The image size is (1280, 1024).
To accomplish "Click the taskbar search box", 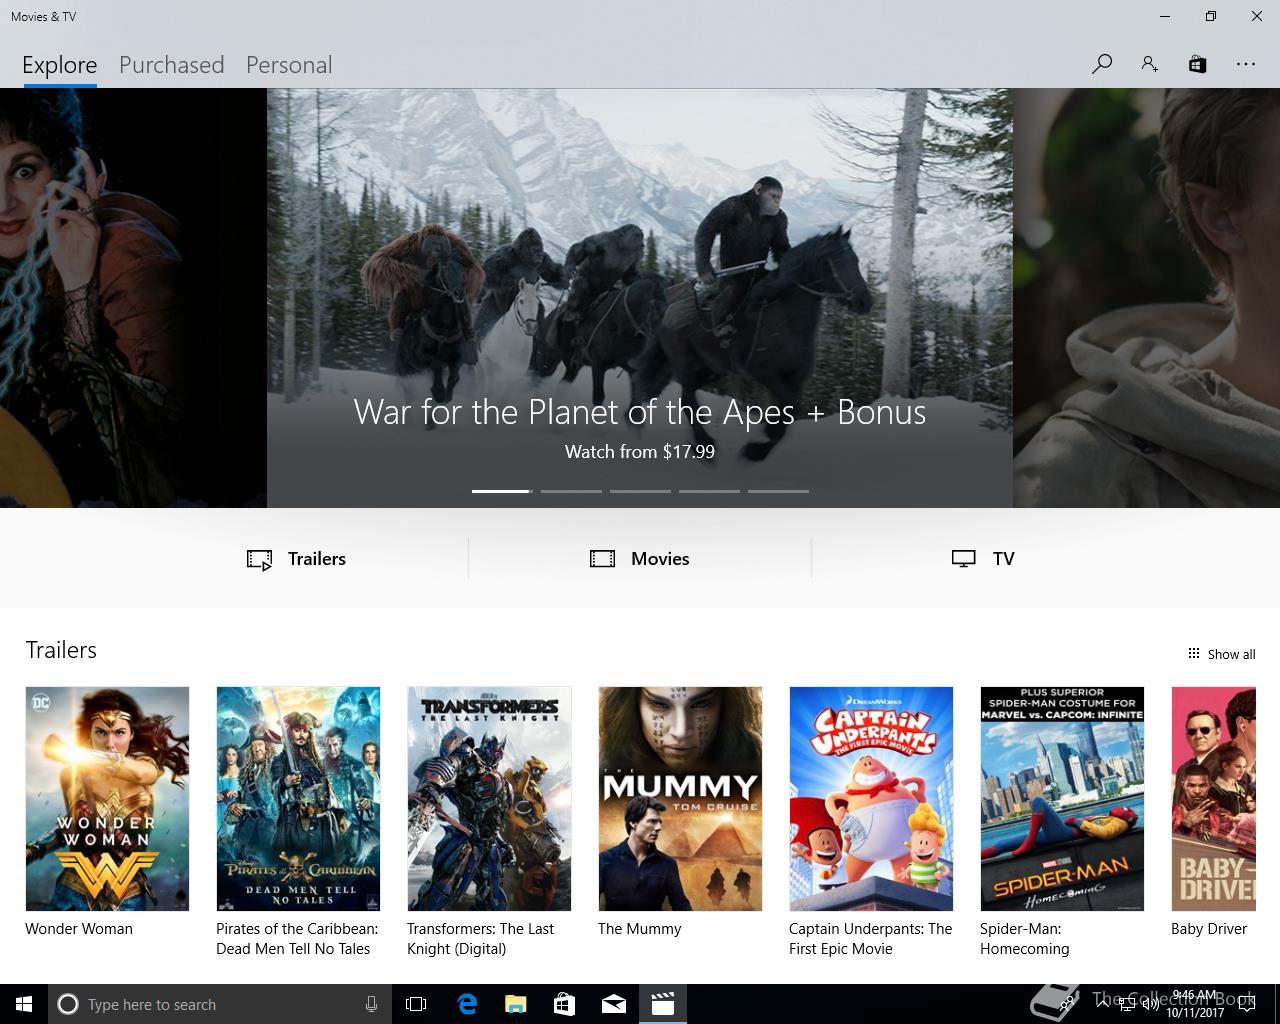I will [x=220, y=1004].
